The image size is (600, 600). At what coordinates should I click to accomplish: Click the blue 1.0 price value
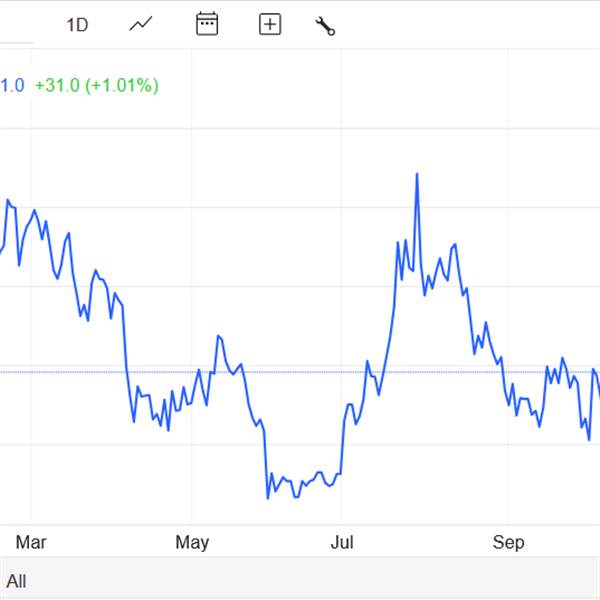coord(12,86)
